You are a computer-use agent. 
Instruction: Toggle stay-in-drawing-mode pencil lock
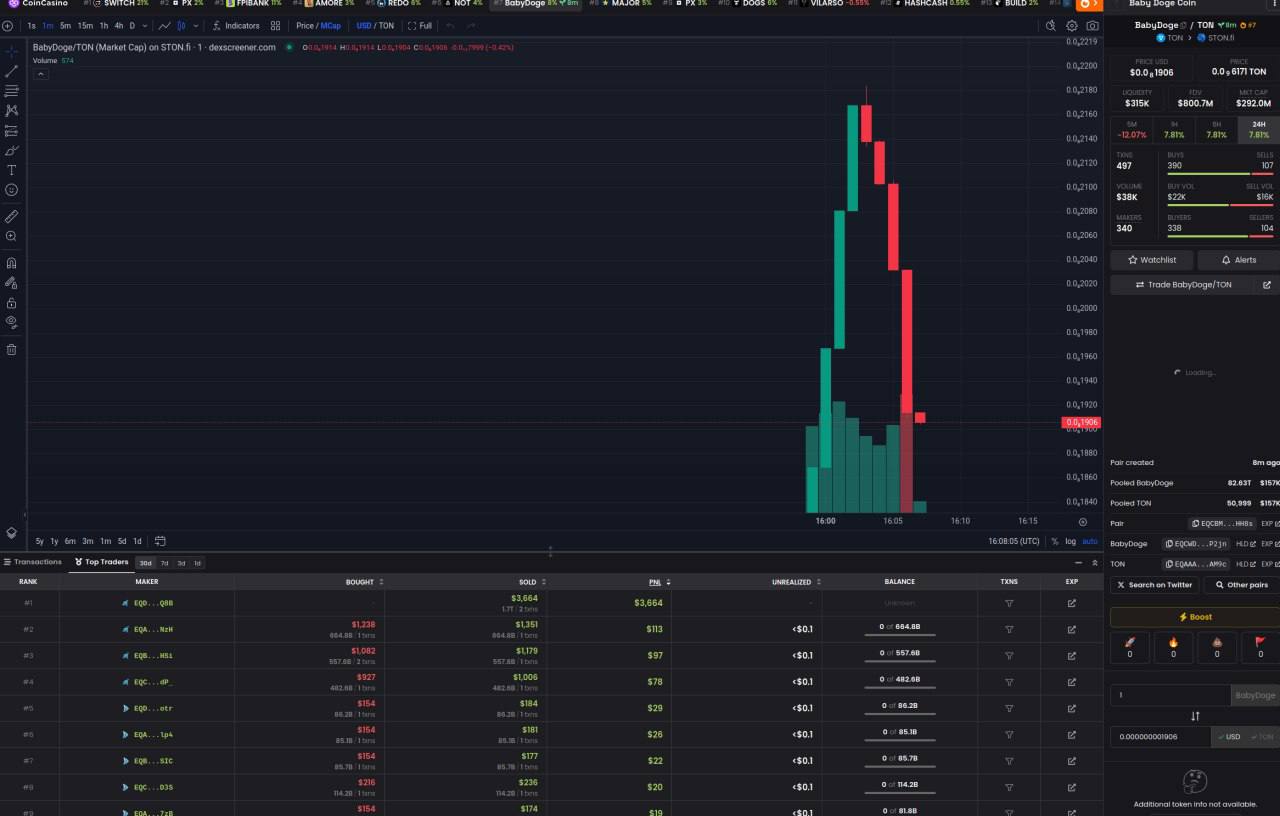click(x=11, y=283)
